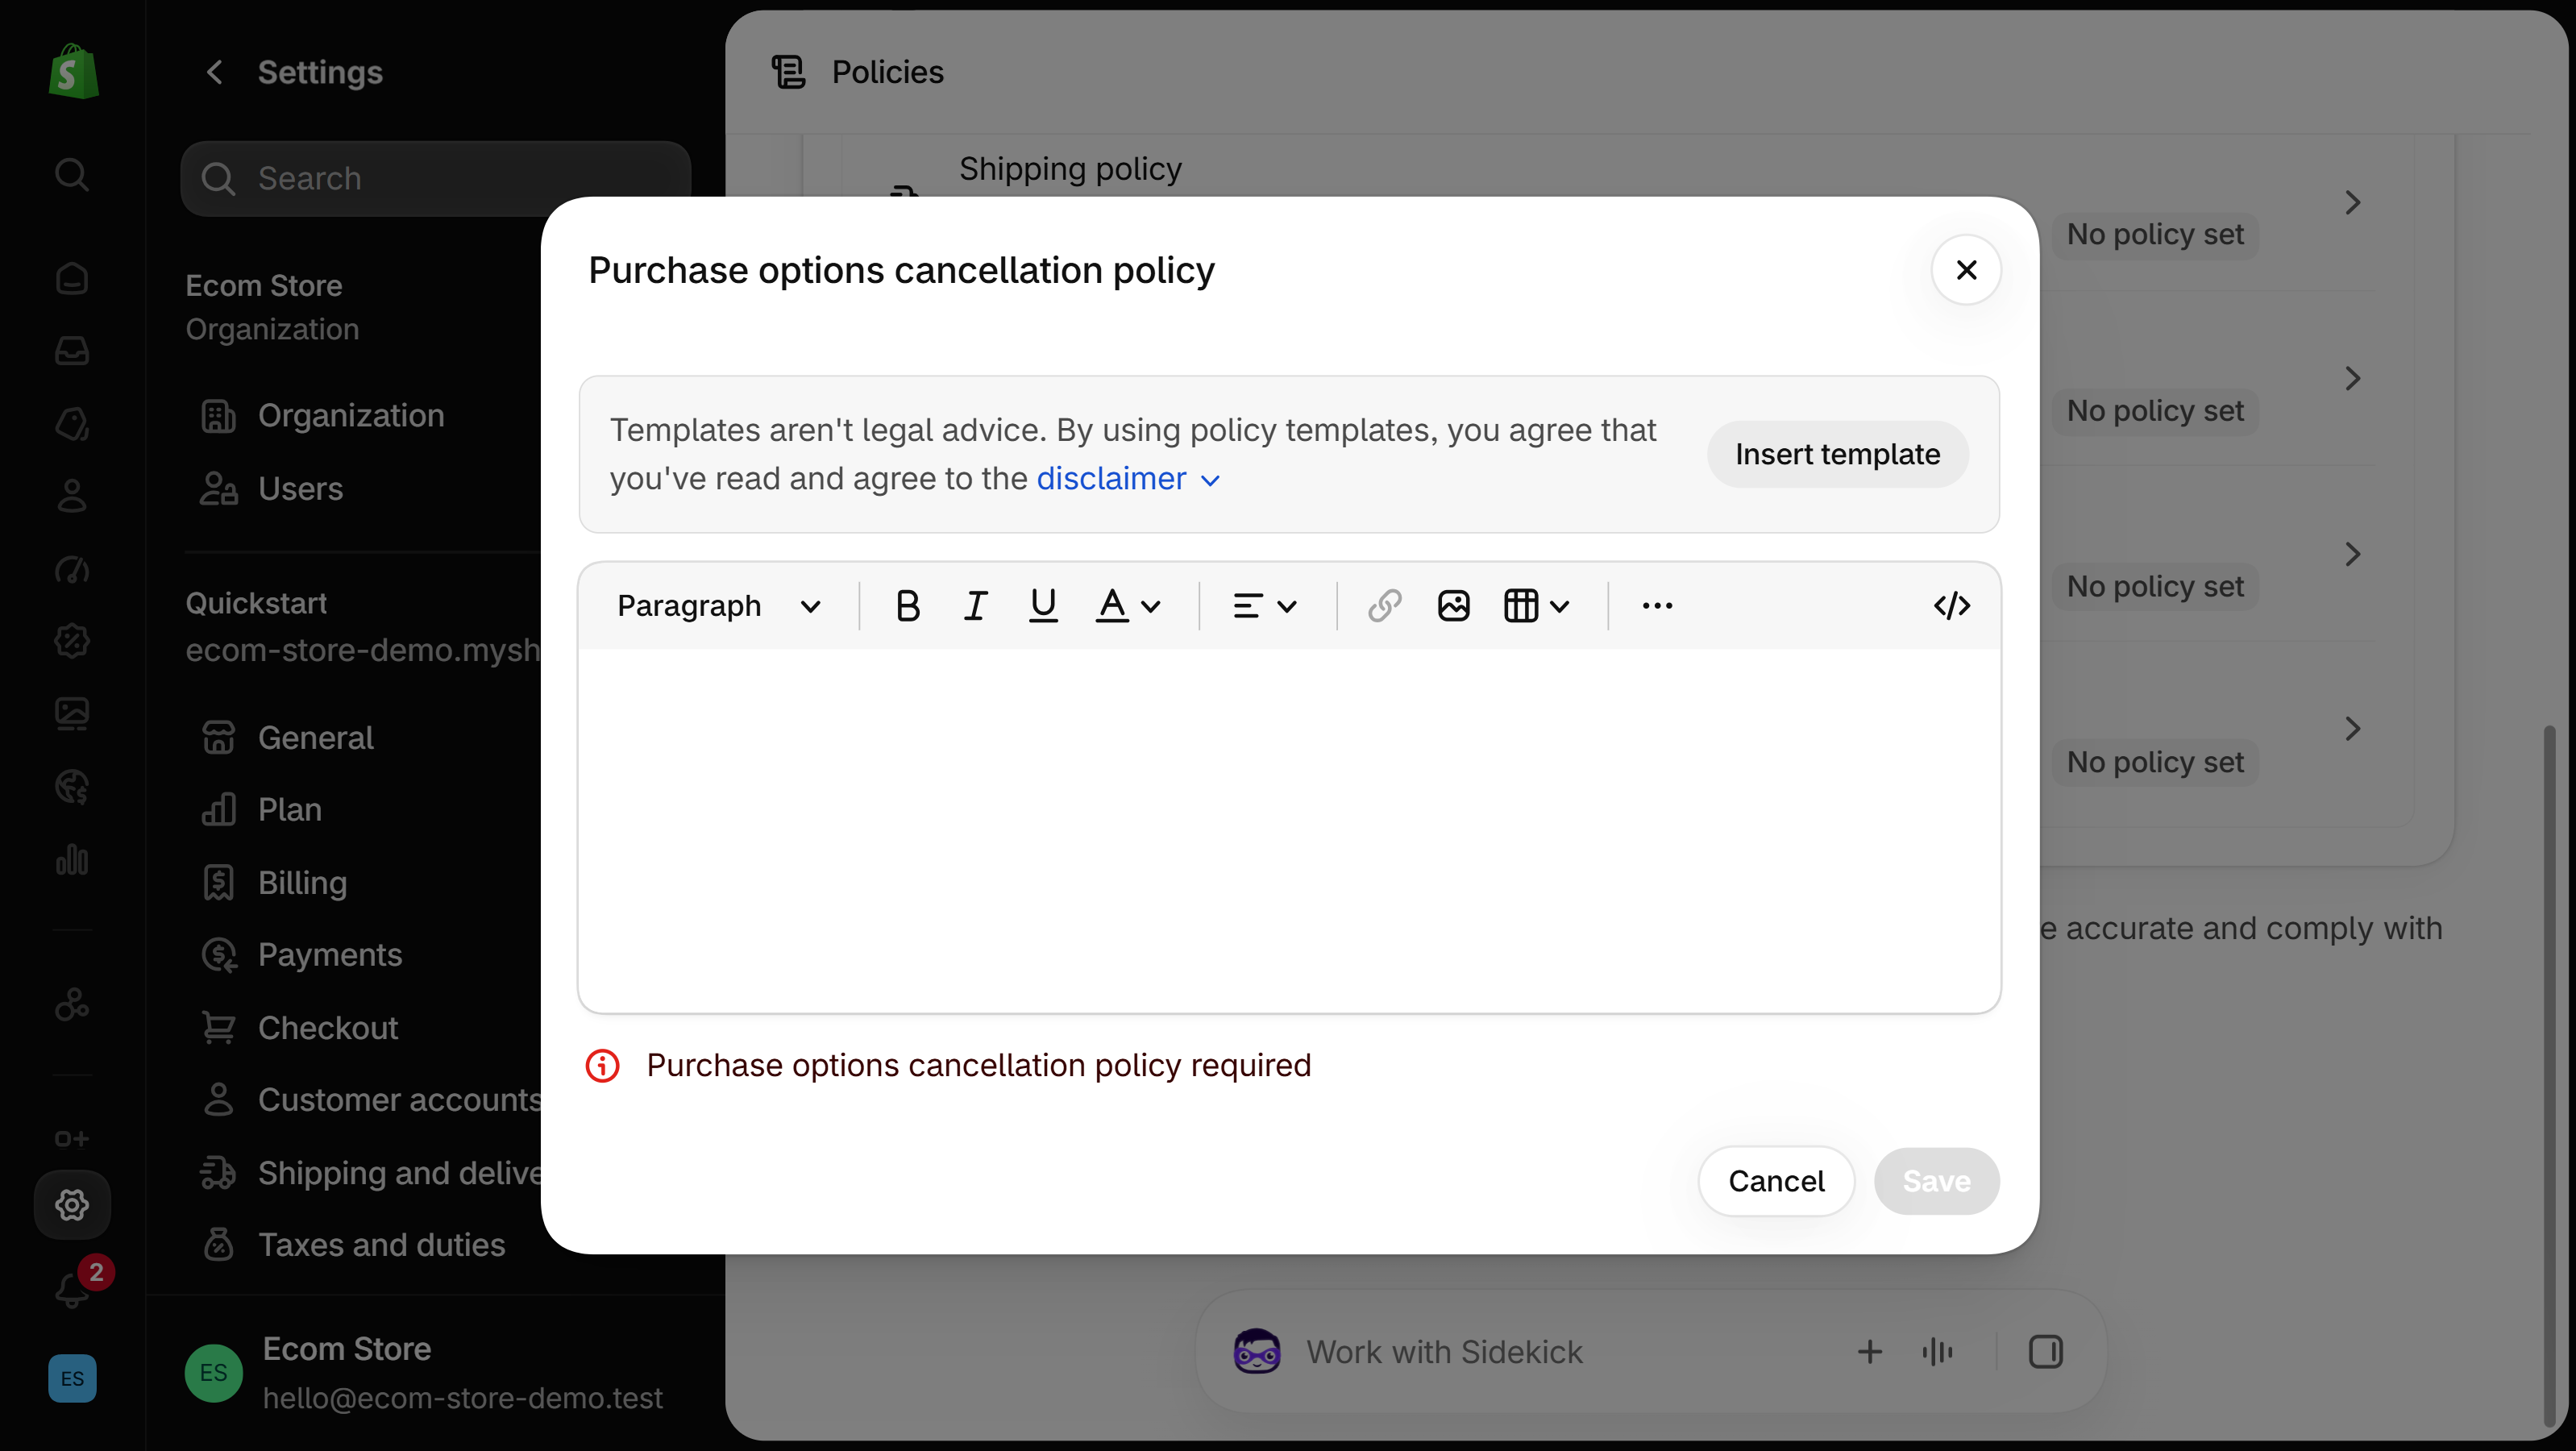The image size is (2576, 1451).
Task: Show more formatting options (three dots)
Action: pos(1657,605)
